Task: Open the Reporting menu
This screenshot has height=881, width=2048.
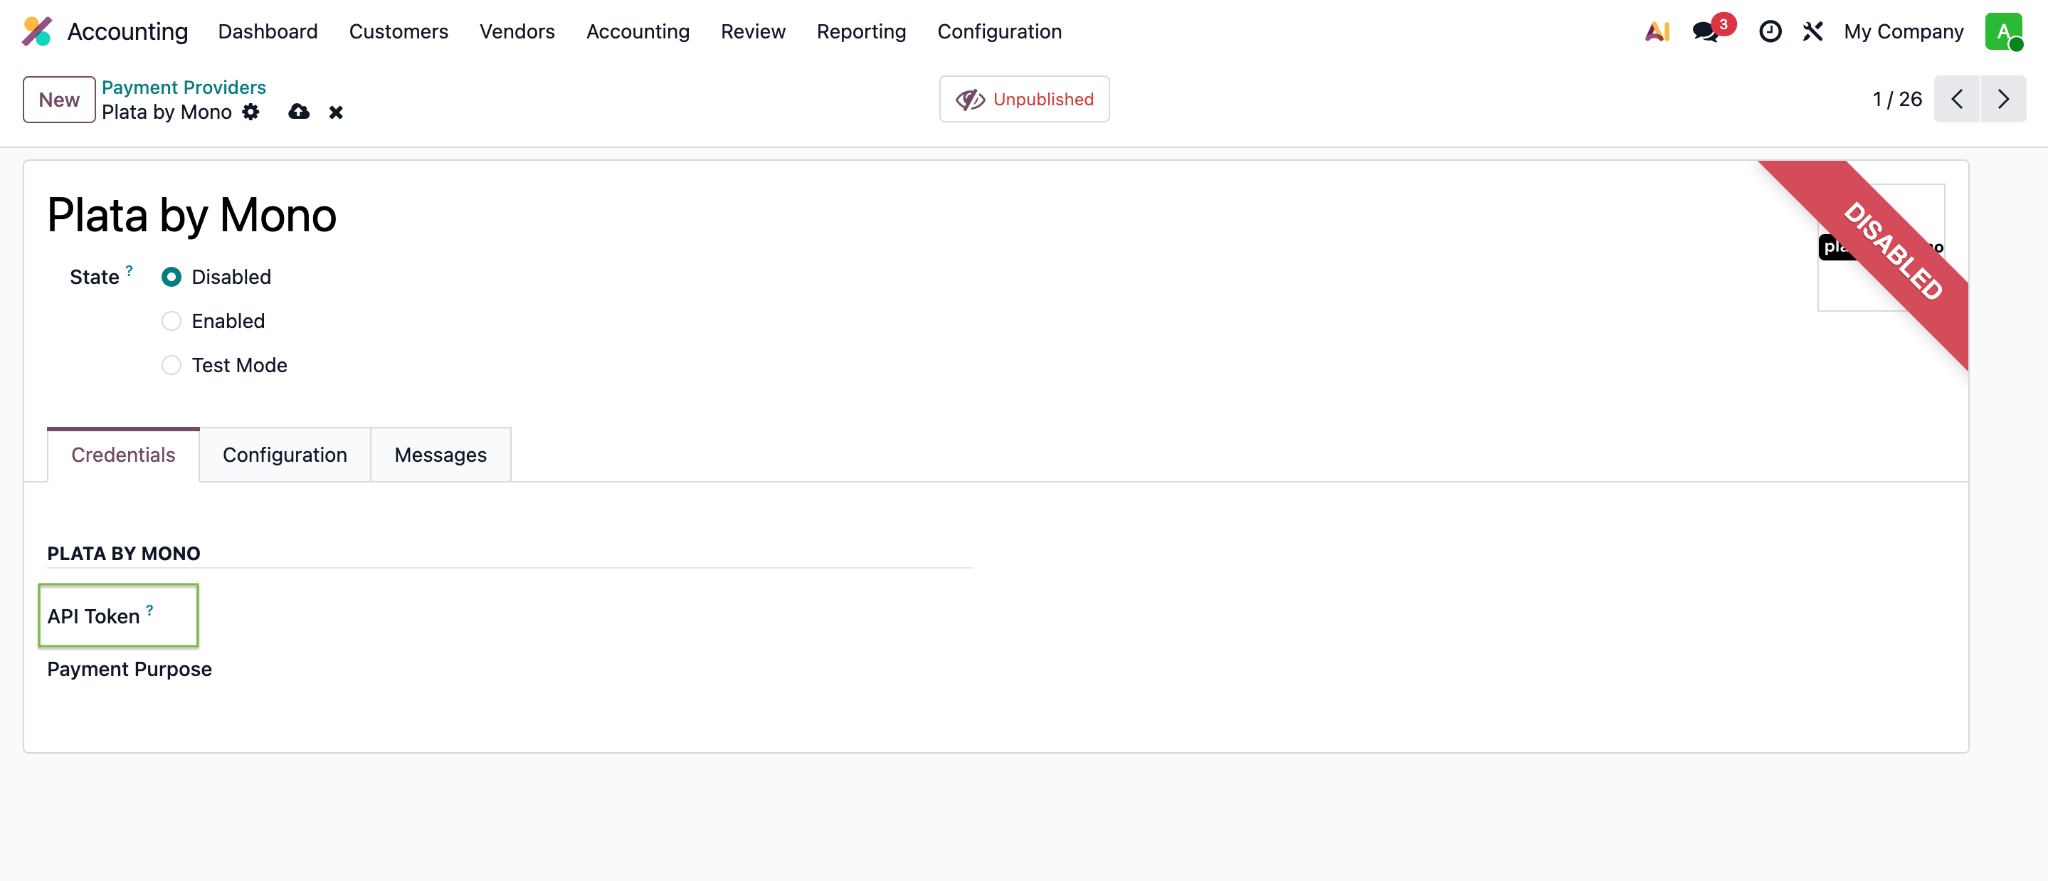Action: tap(861, 32)
